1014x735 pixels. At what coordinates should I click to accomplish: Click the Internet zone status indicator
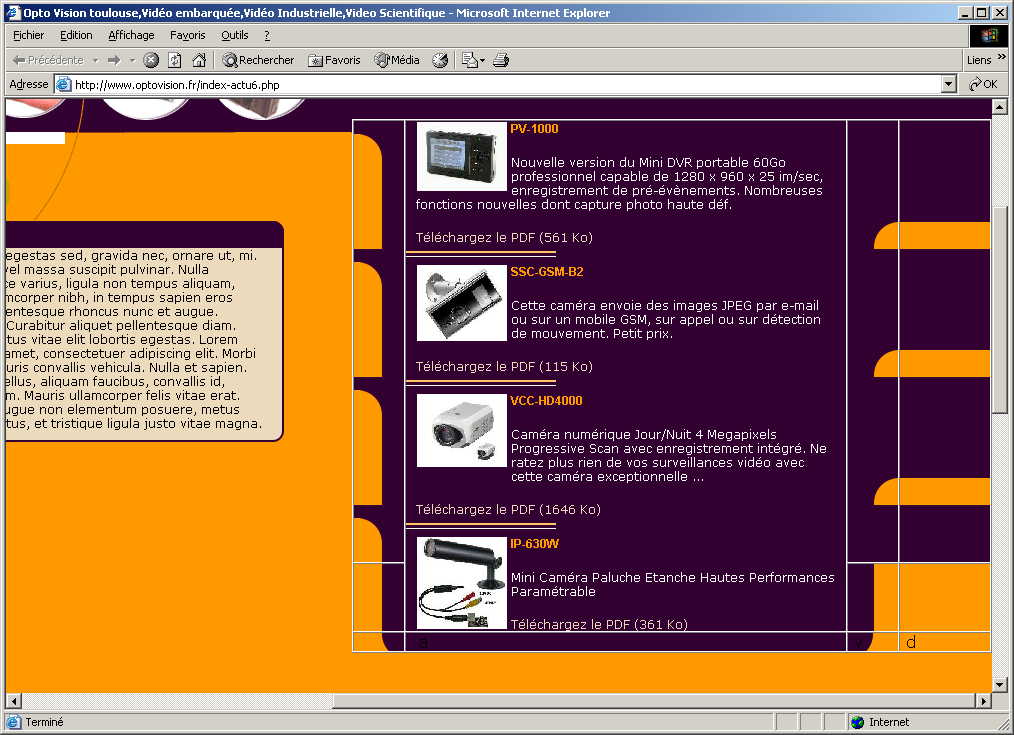[x=880, y=722]
